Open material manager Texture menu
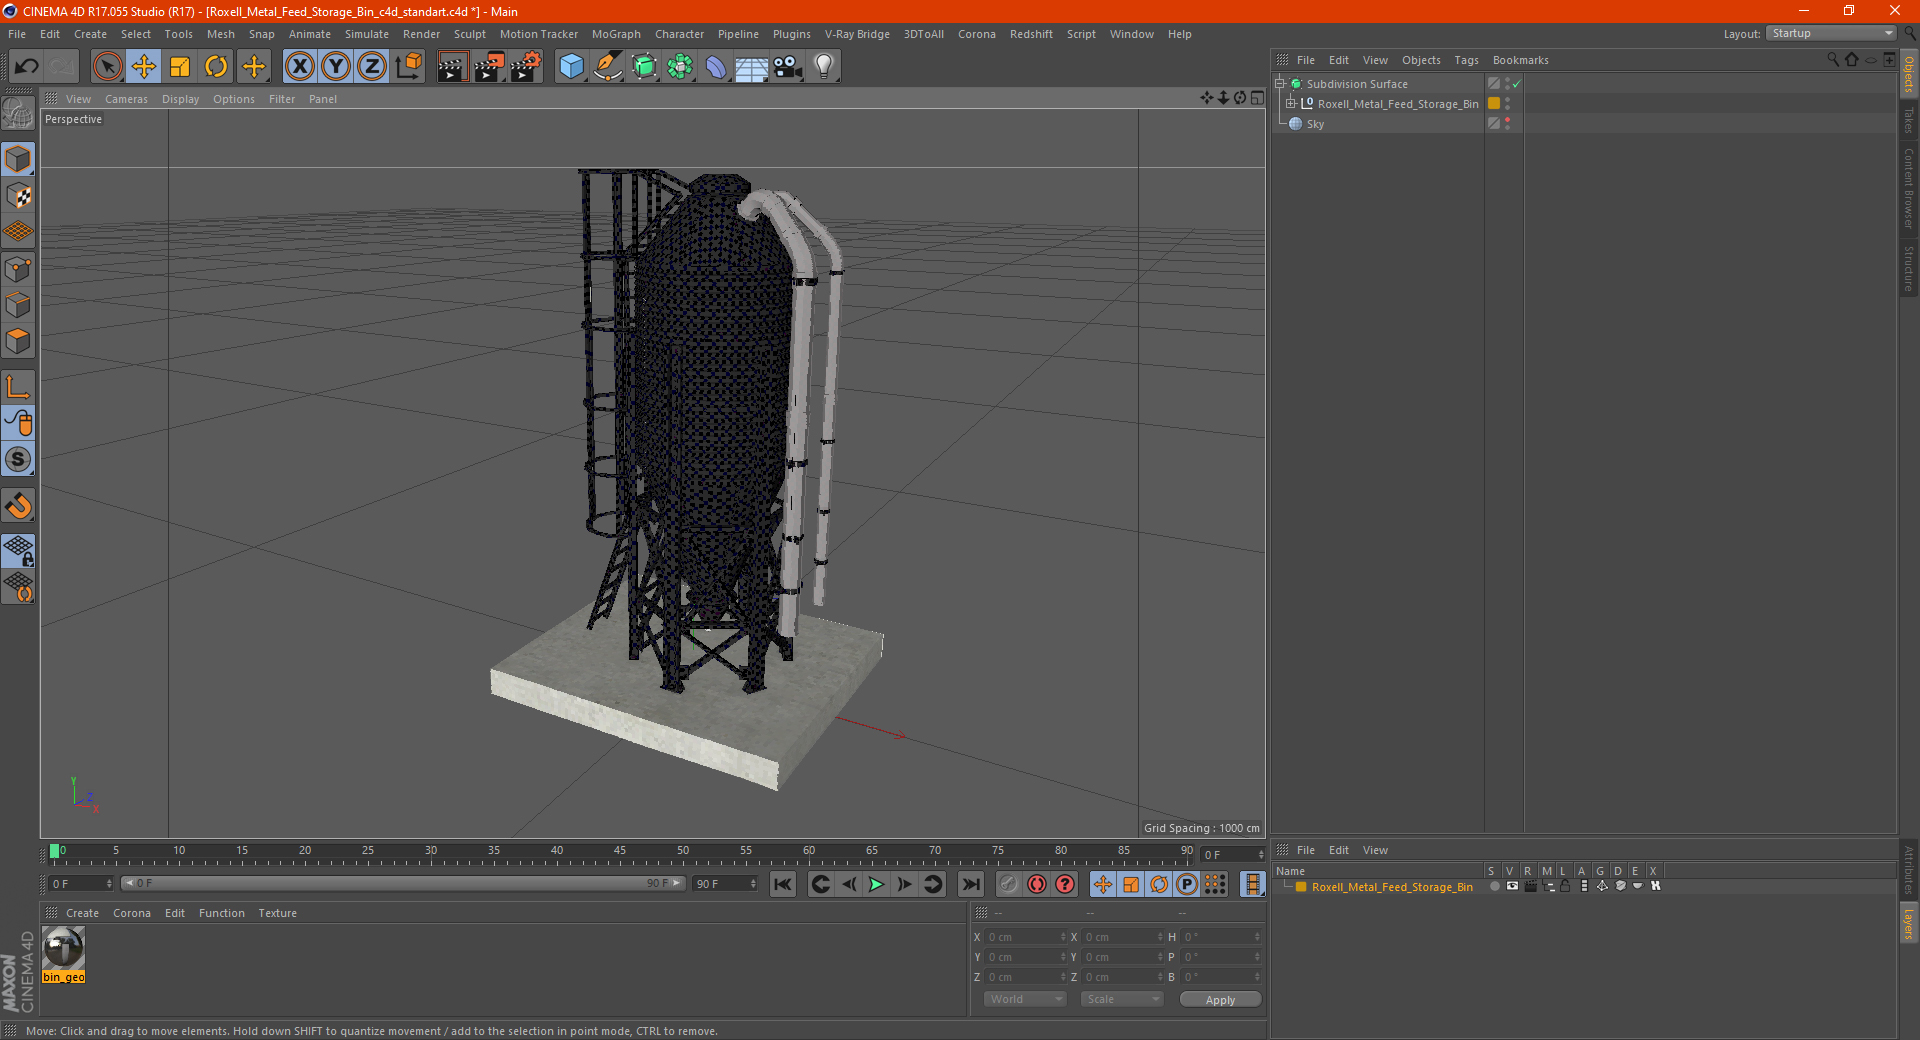The image size is (1920, 1040). 277,913
